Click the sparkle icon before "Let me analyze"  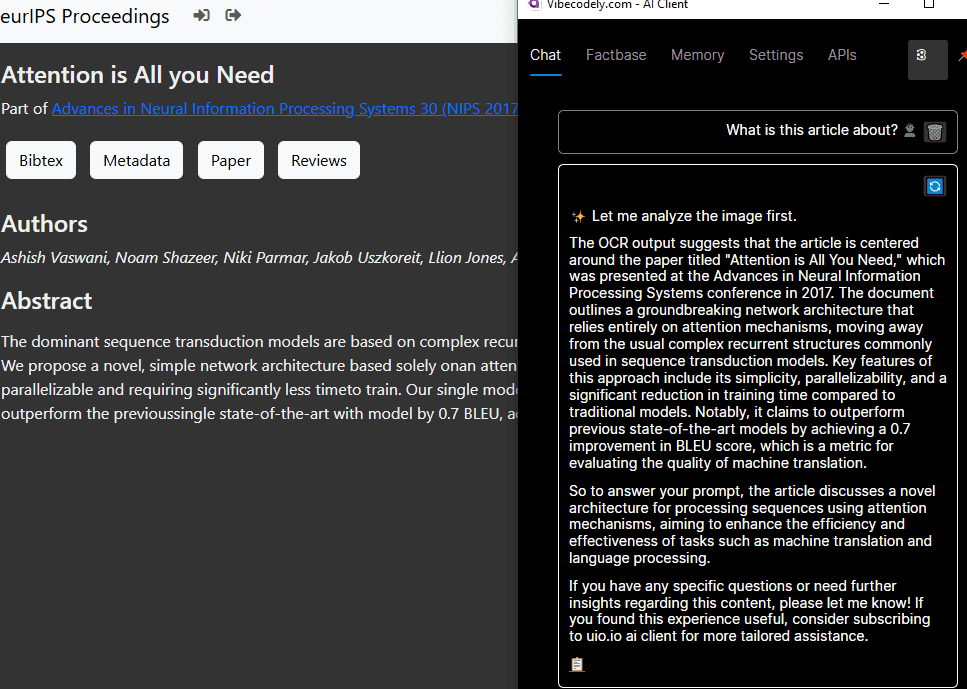(578, 216)
